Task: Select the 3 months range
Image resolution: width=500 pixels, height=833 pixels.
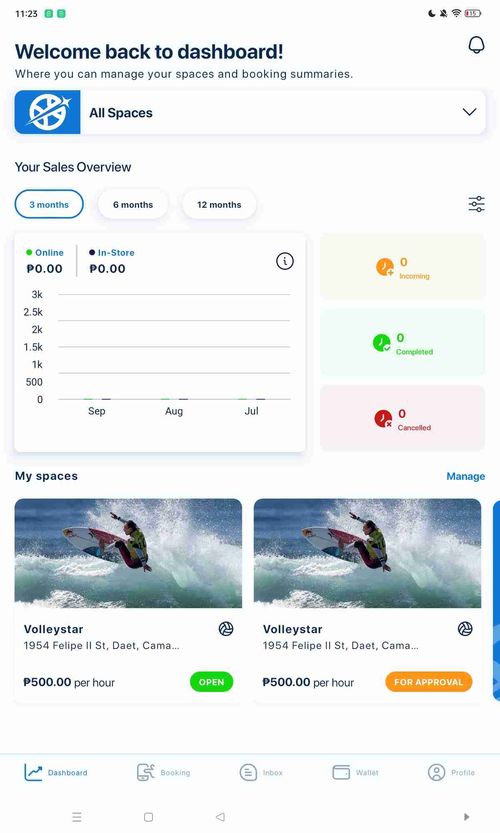Action: click(49, 205)
